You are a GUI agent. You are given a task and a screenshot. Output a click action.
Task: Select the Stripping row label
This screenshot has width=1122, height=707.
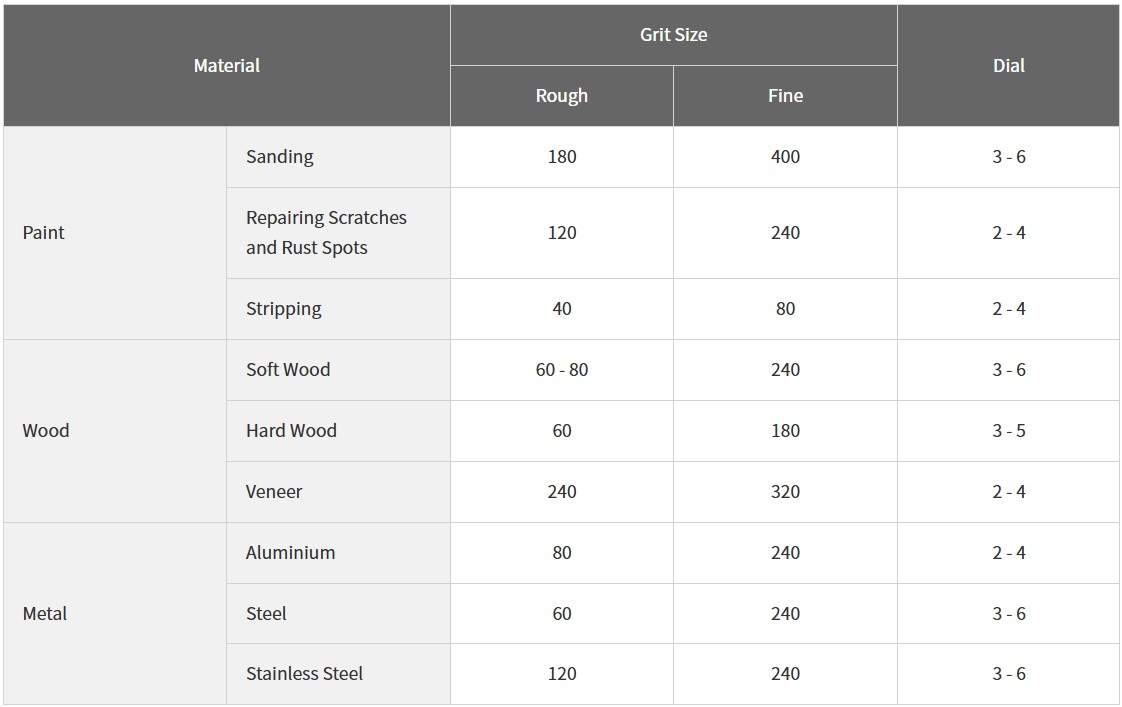tap(338, 309)
